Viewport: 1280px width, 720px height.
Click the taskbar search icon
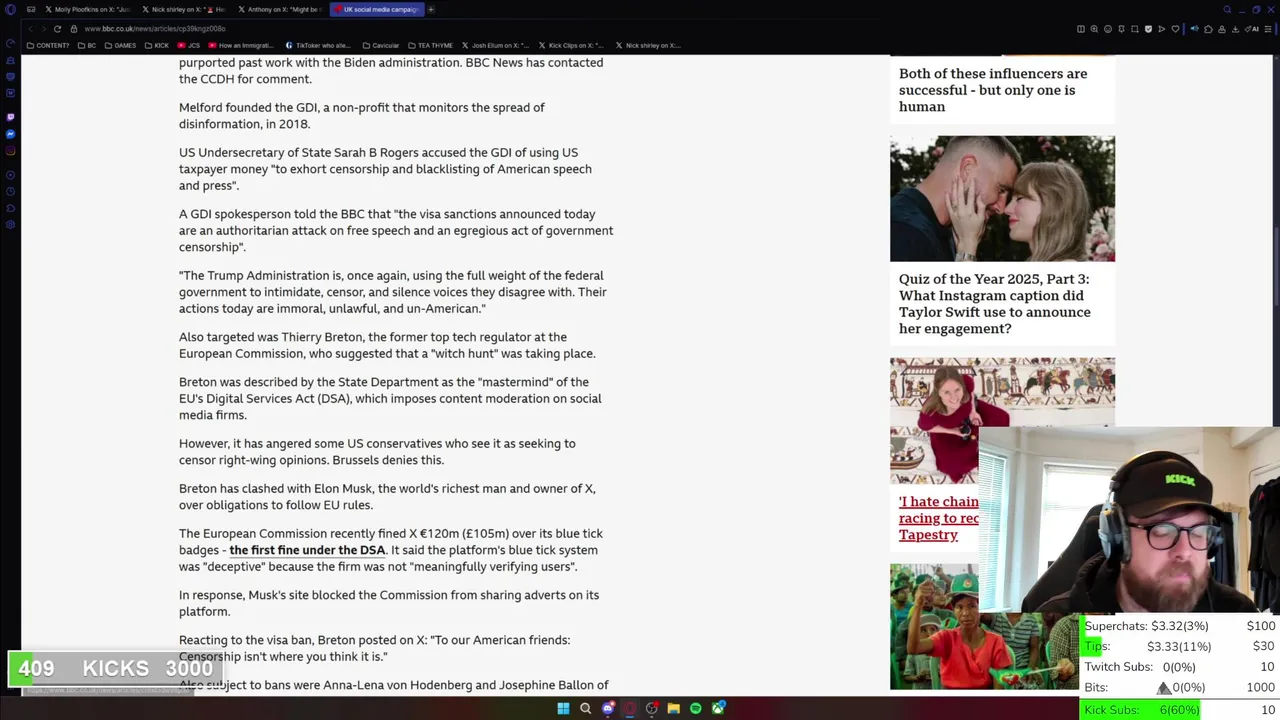585,708
